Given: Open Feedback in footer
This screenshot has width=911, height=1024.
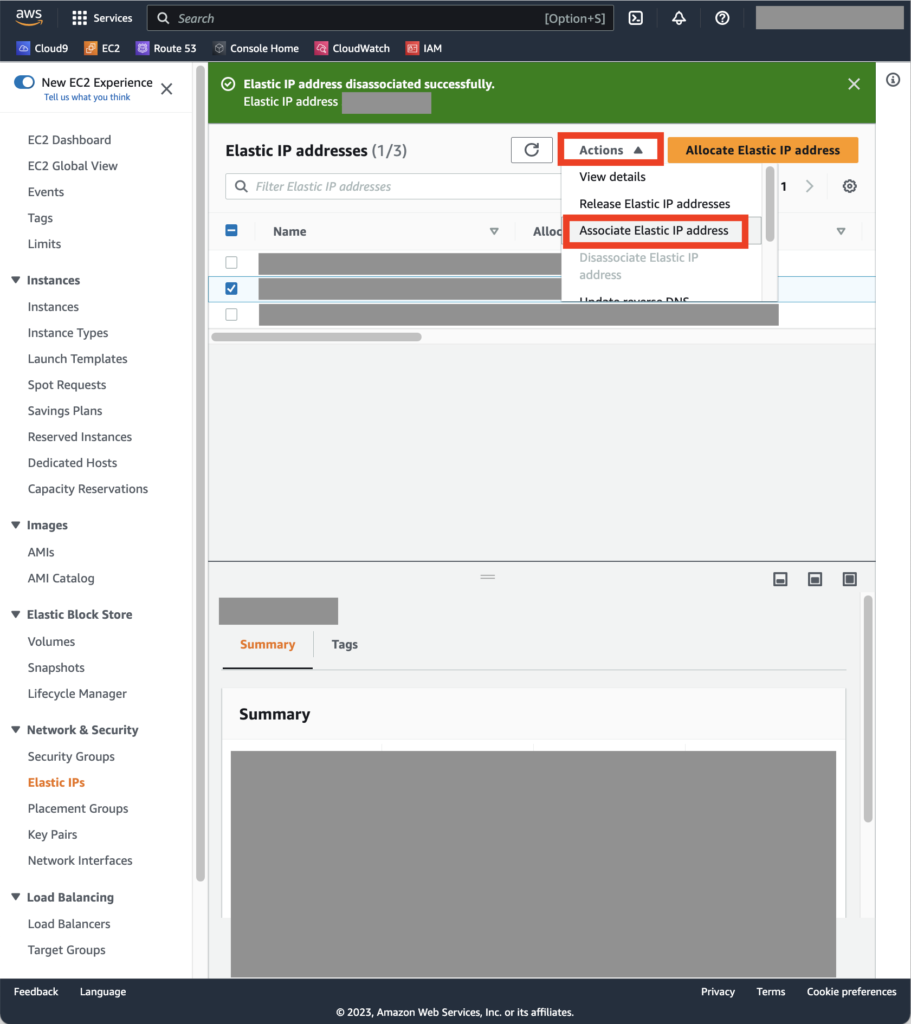Looking at the screenshot, I should click(x=36, y=991).
